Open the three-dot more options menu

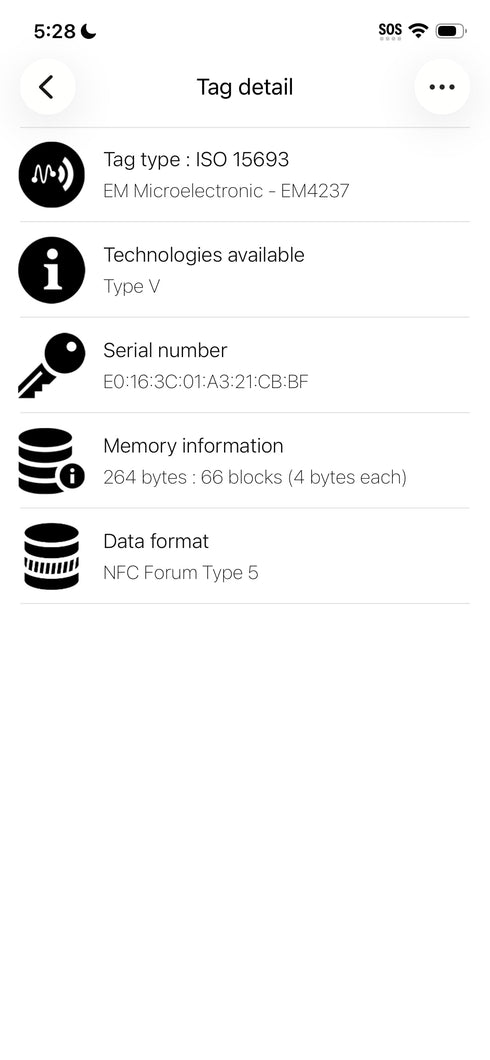[442, 87]
